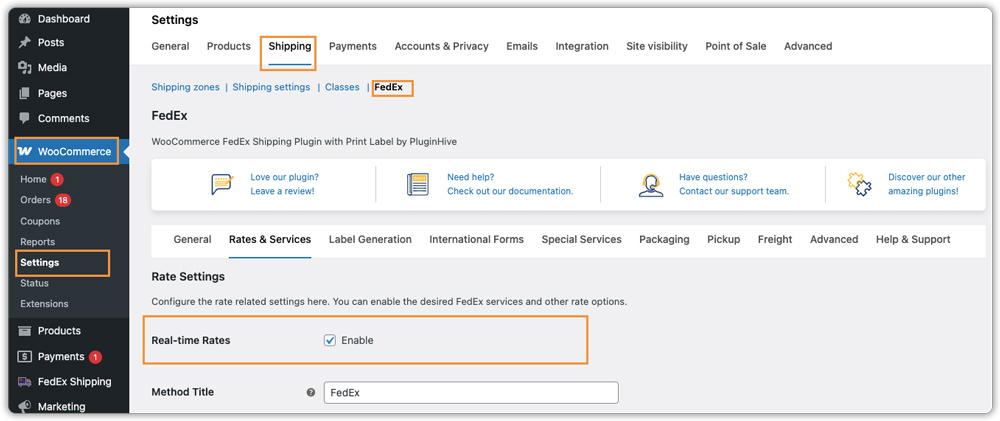The height and width of the screenshot is (421, 1000).
Task: Open WooCommerce Coupons submenu item
Action: pos(40,221)
